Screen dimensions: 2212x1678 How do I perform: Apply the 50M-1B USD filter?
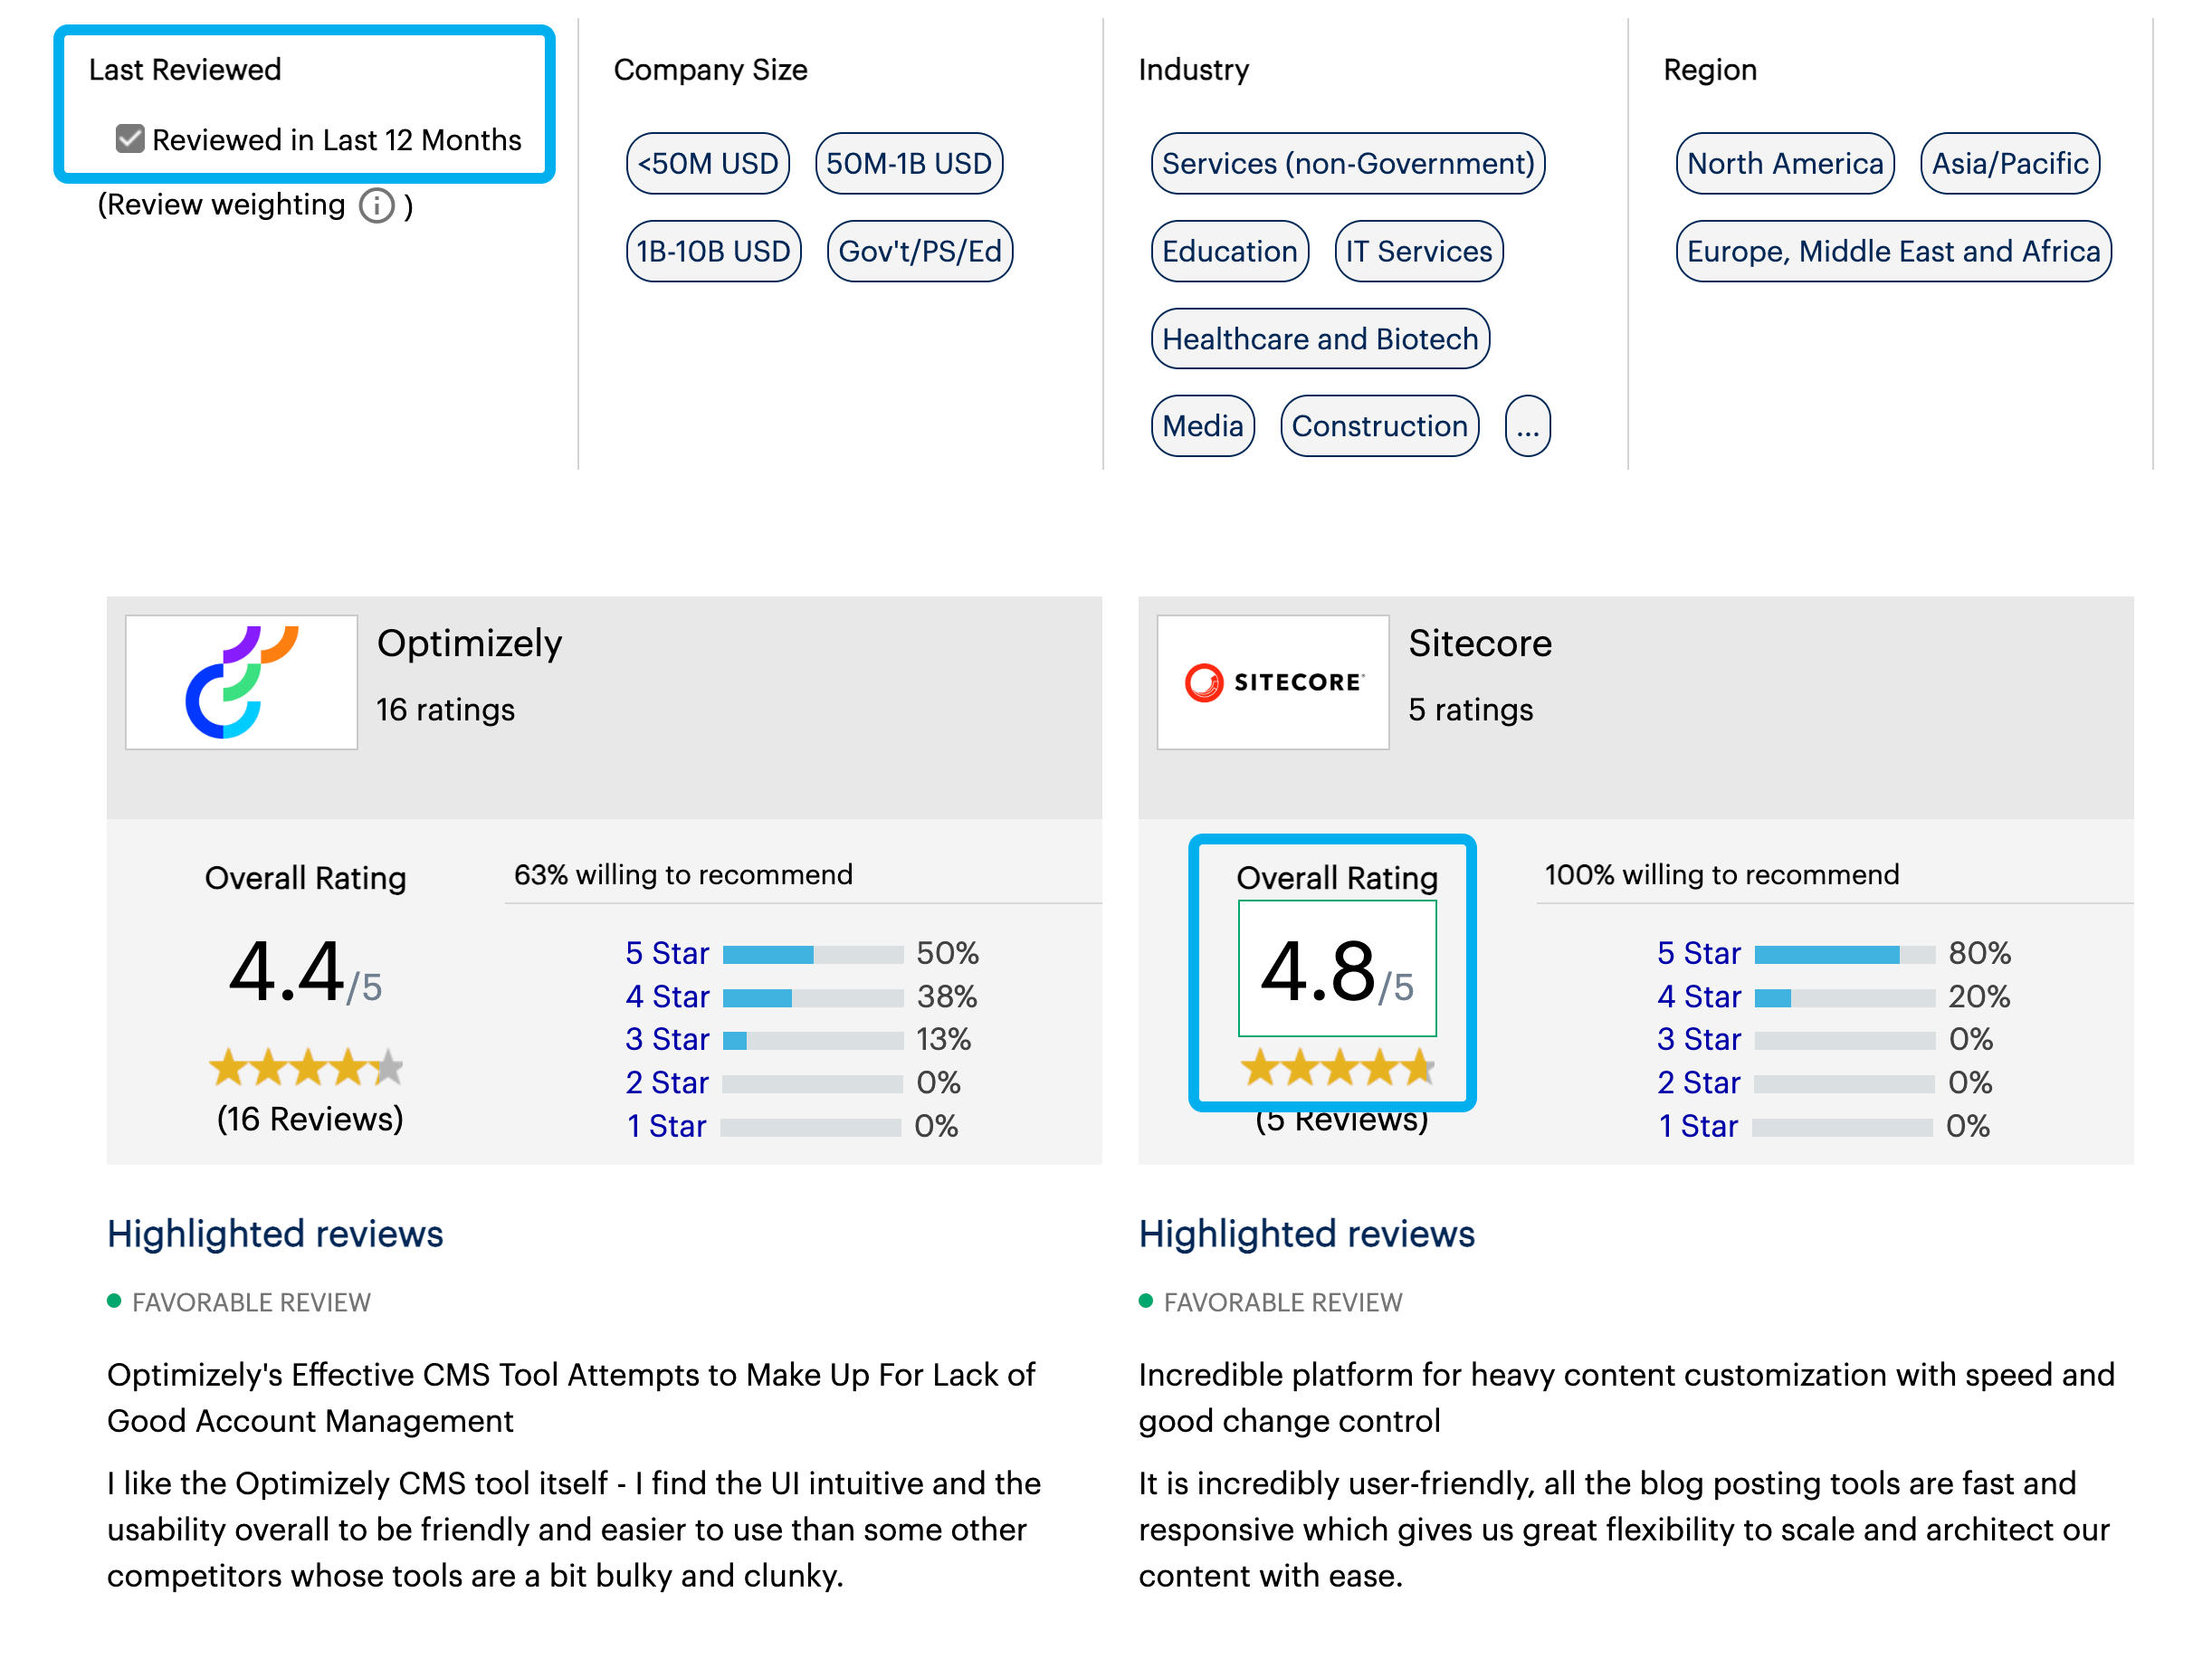point(909,163)
